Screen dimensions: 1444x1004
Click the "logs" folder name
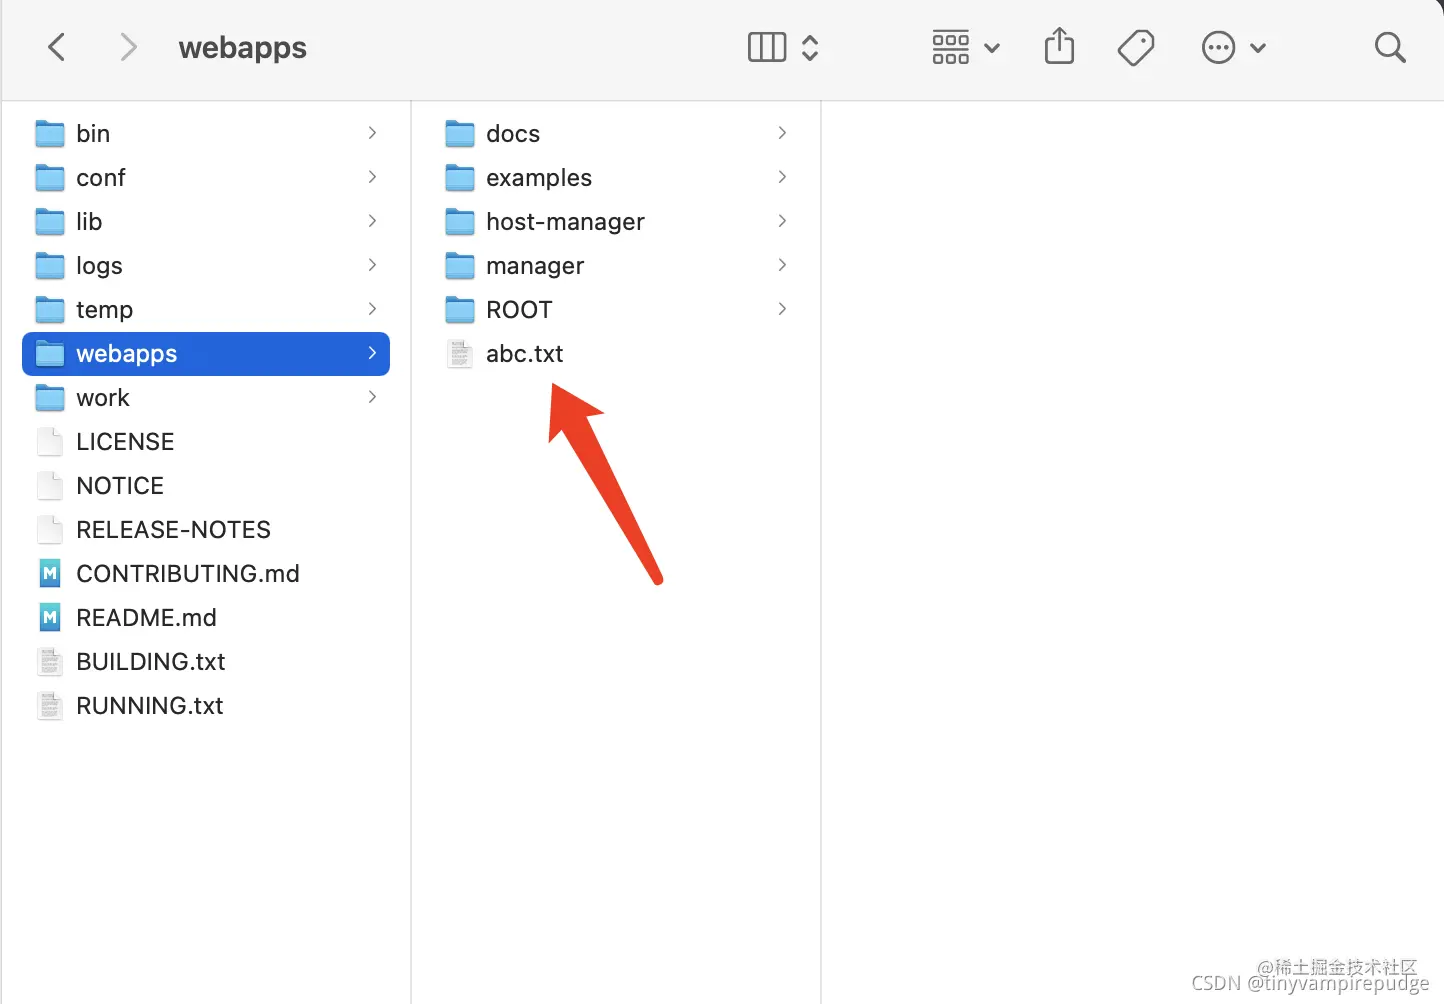tap(99, 266)
